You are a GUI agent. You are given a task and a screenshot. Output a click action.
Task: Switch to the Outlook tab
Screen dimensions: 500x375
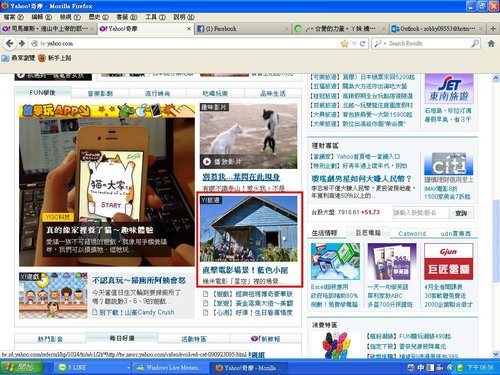click(x=437, y=29)
